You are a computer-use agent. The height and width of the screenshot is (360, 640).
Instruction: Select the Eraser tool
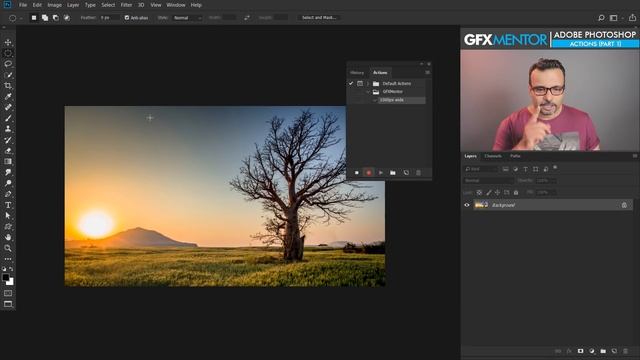point(8,151)
